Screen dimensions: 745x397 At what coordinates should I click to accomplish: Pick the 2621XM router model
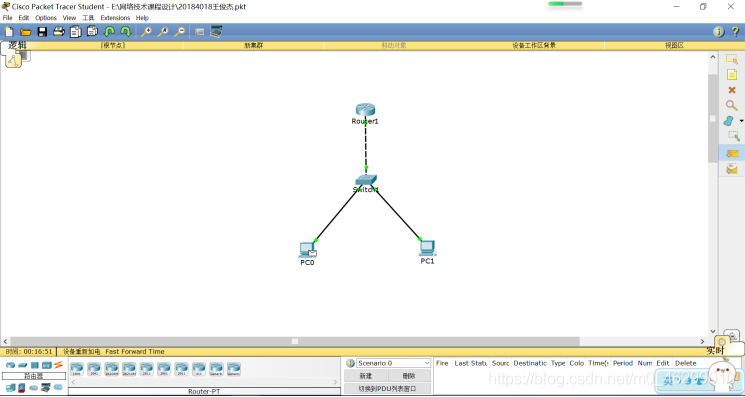129,369
